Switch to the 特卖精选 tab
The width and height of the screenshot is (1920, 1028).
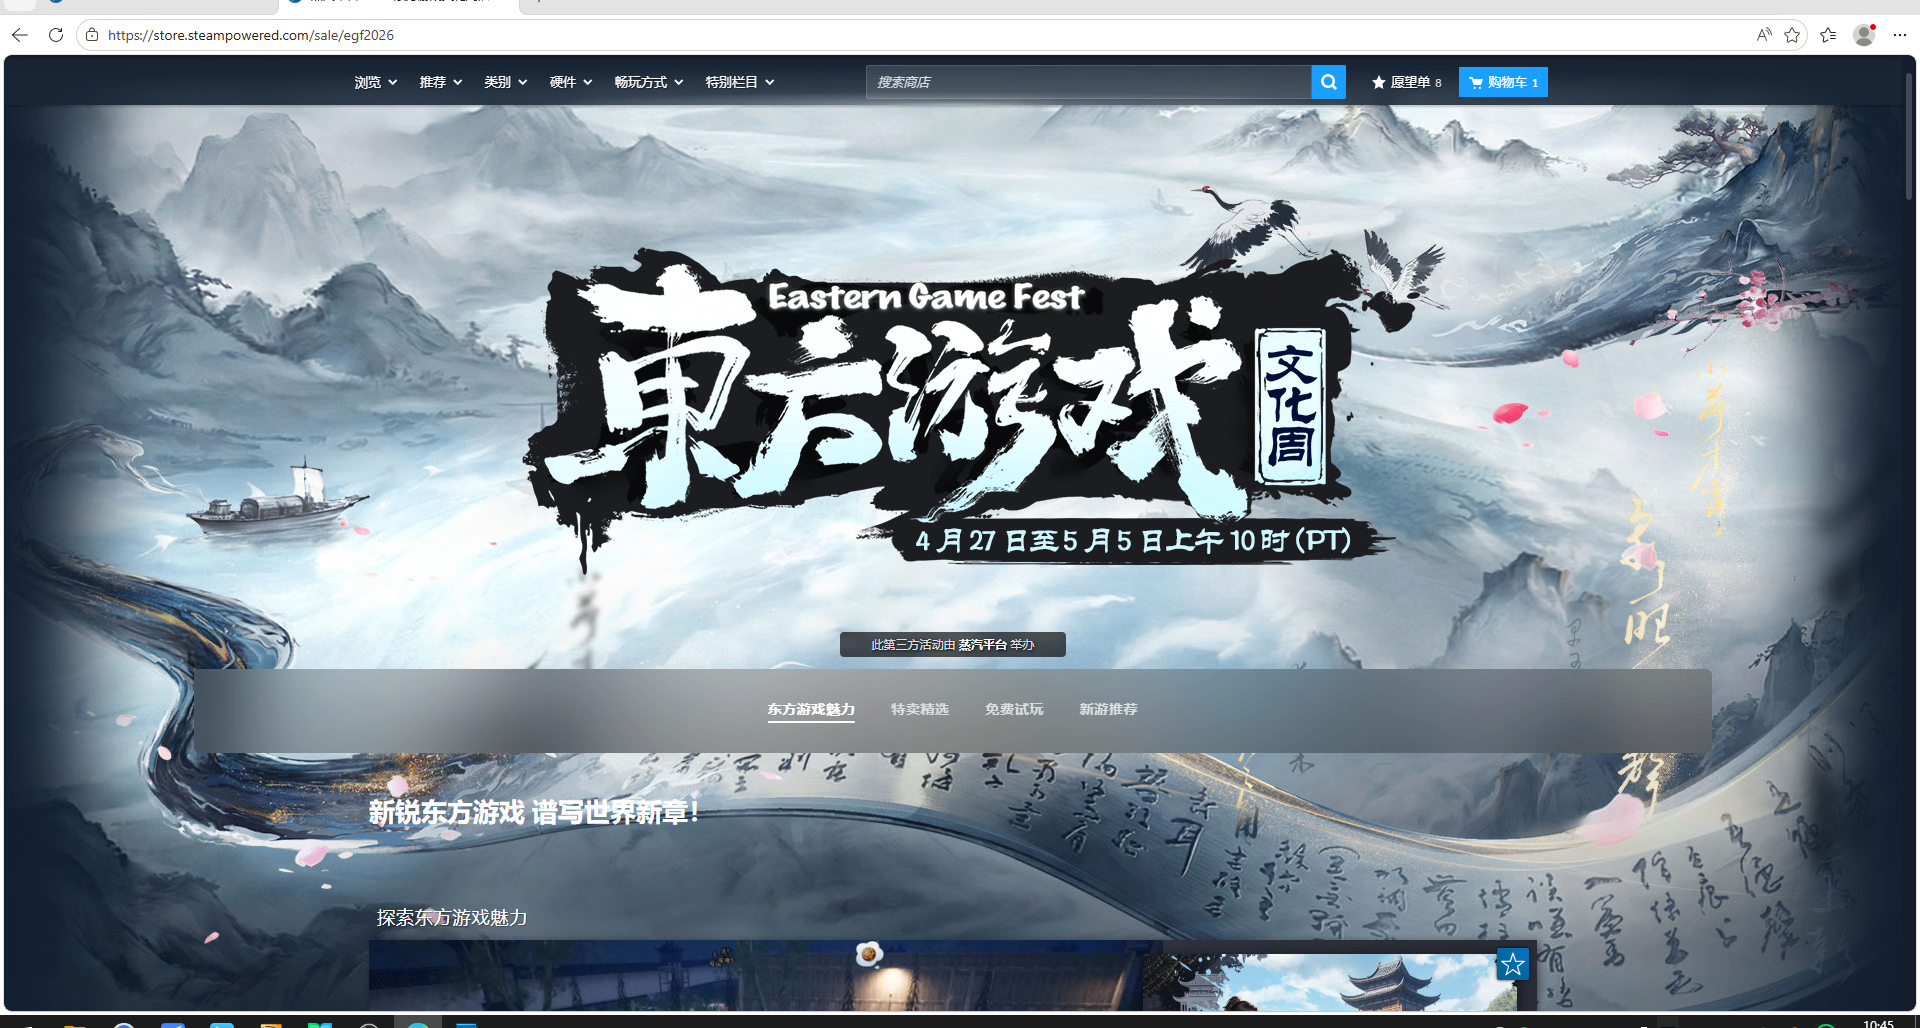(919, 709)
